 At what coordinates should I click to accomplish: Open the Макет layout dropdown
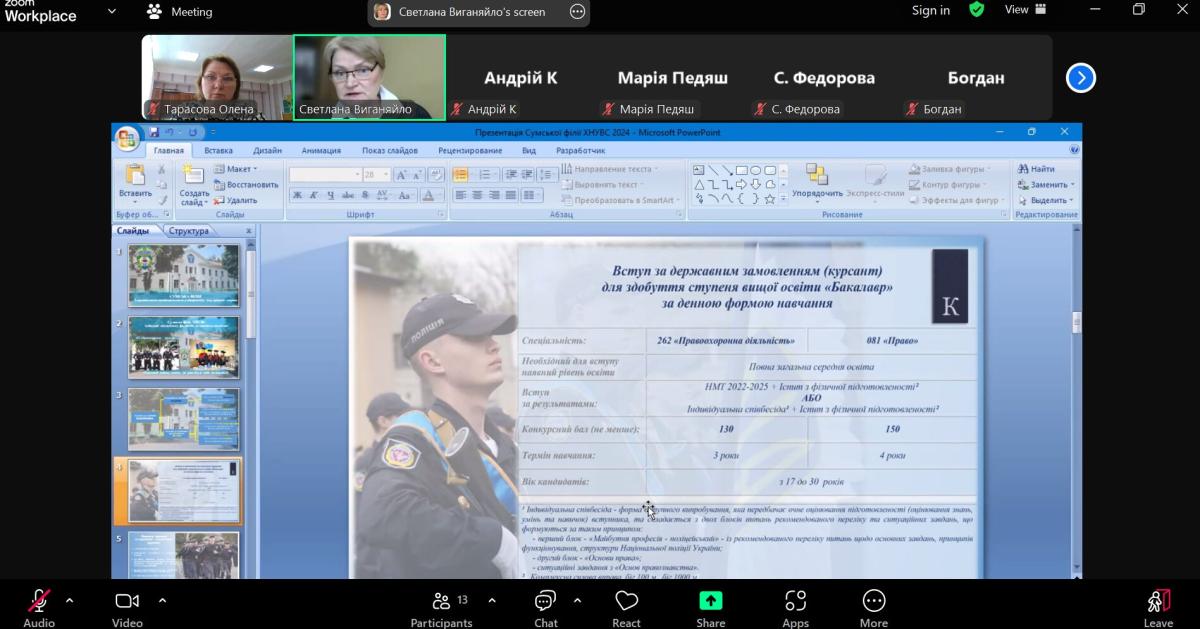tap(236, 169)
